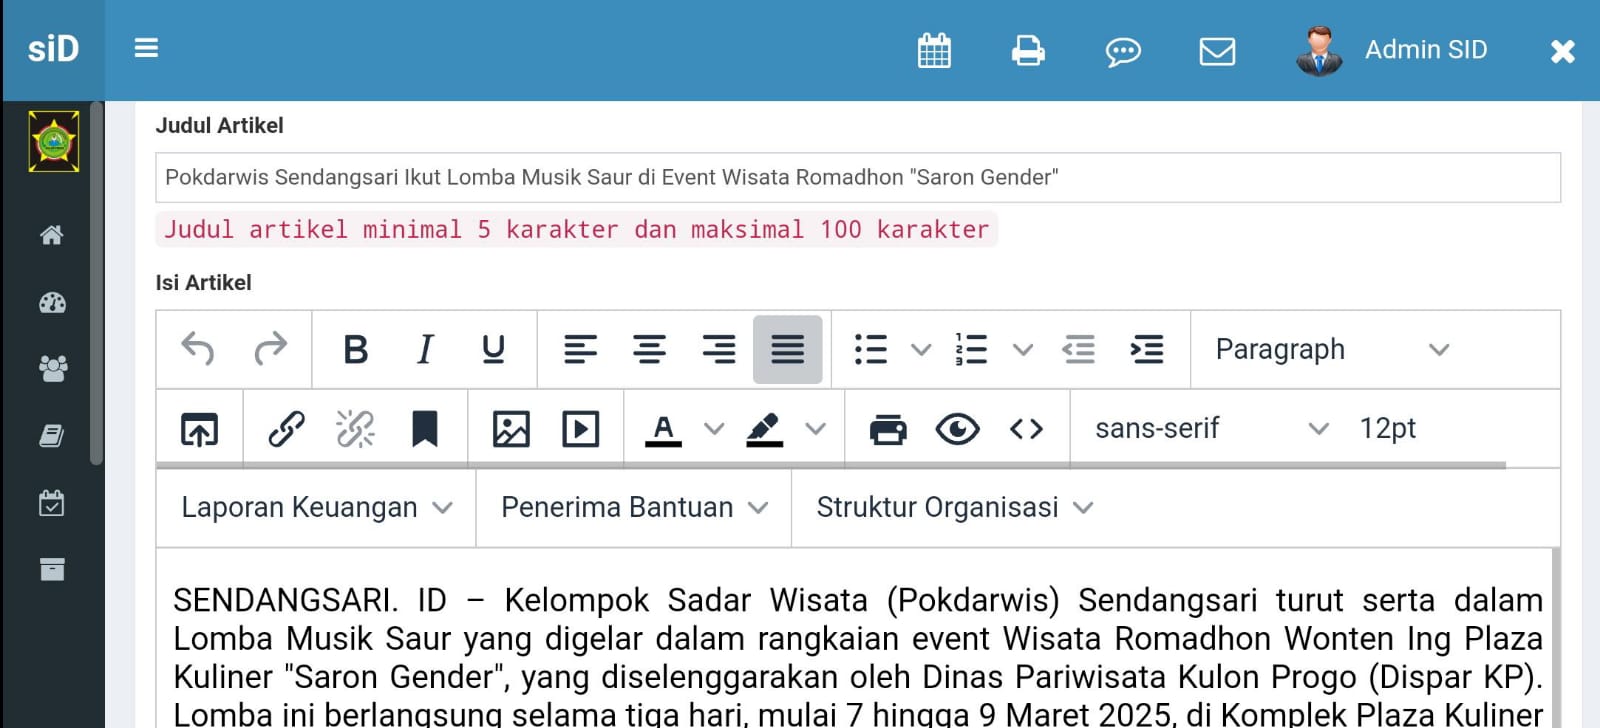Screen dimensions: 1600x728
Task: Print the editor content
Action: [x=888, y=429]
